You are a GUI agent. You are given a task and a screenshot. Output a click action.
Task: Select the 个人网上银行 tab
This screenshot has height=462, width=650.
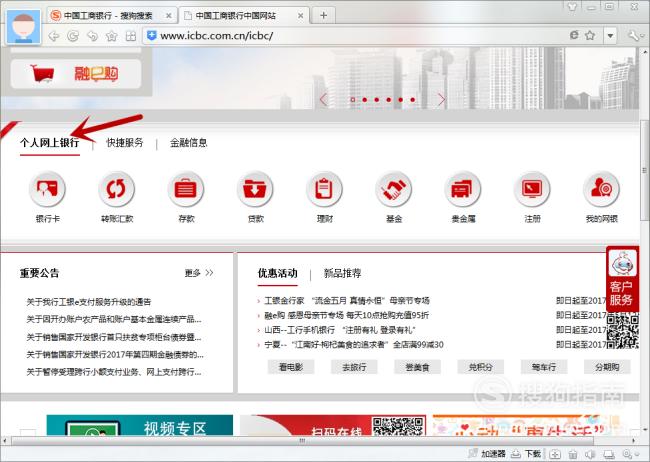pos(50,143)
